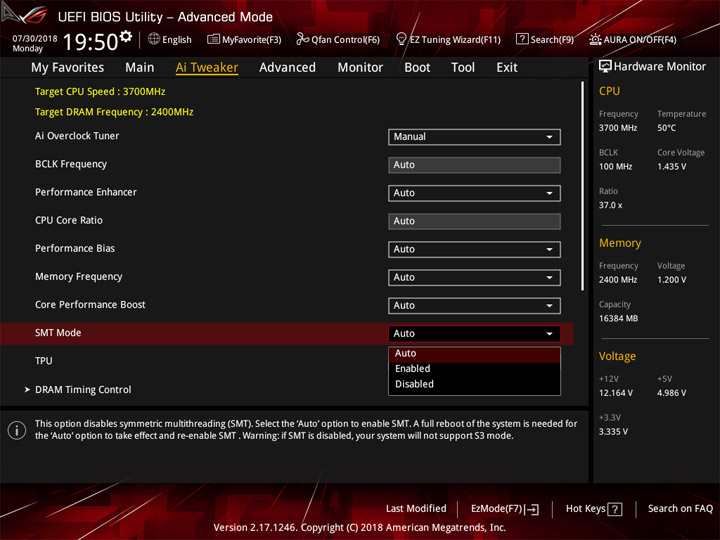720x540 pixels.
Task: Open Hot Keys question mark icon
Action: tap(615, 509)
